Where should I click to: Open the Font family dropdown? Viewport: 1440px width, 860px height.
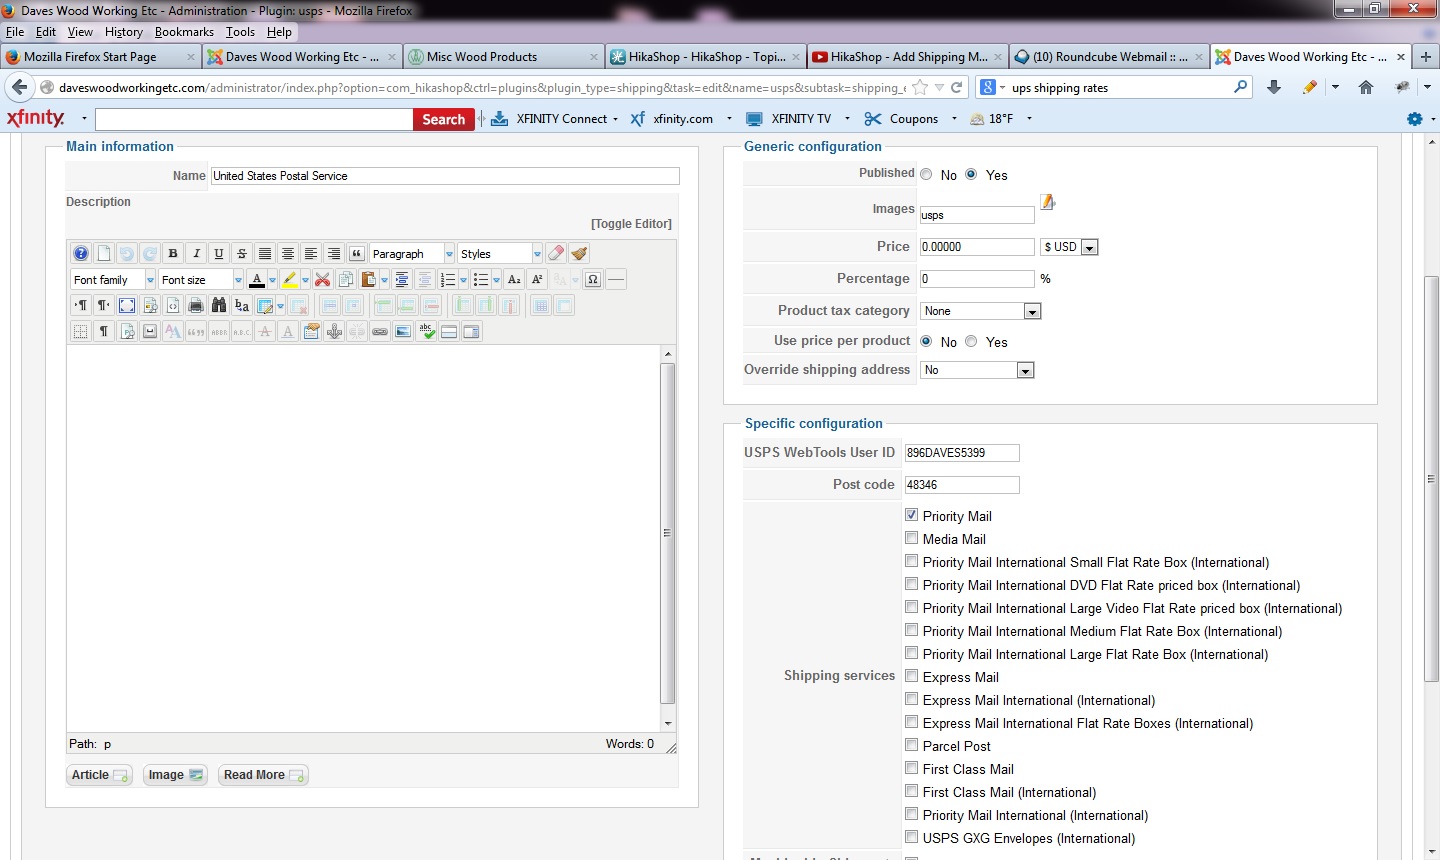(x=113, y=280)
